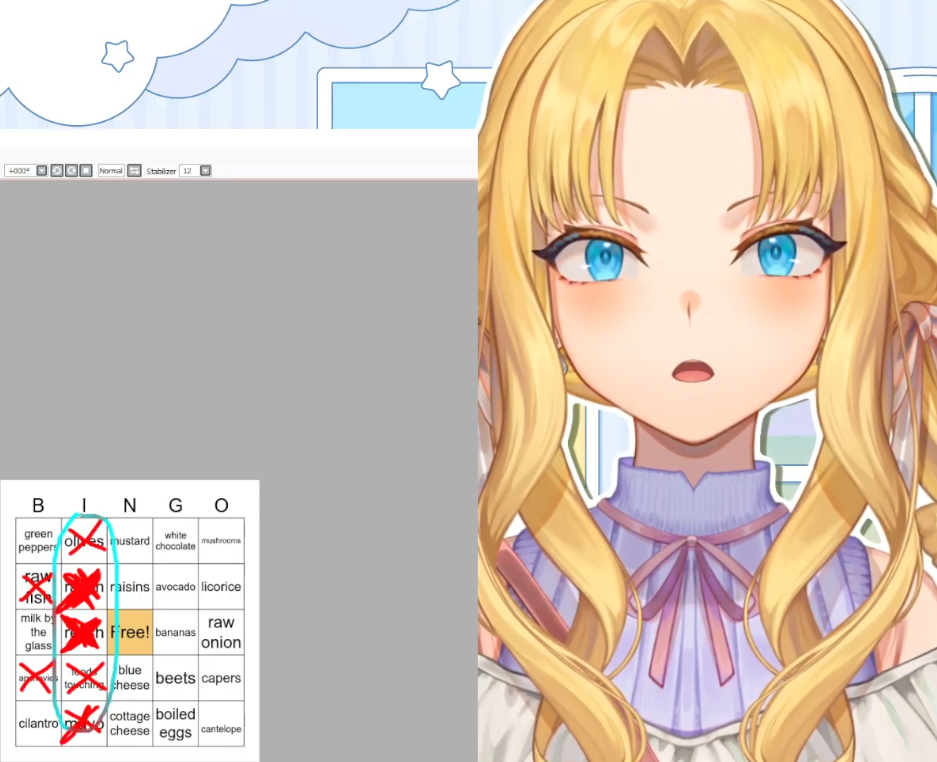Click the "raisins" bingo cell
This screenshot has width=937, height=762.
(x=130, y=586)
